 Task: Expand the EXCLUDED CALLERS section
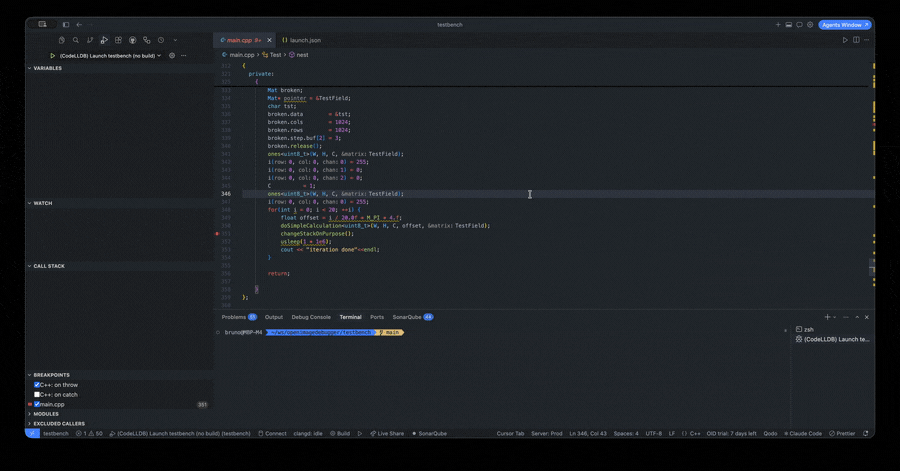(x=119, y=423)
